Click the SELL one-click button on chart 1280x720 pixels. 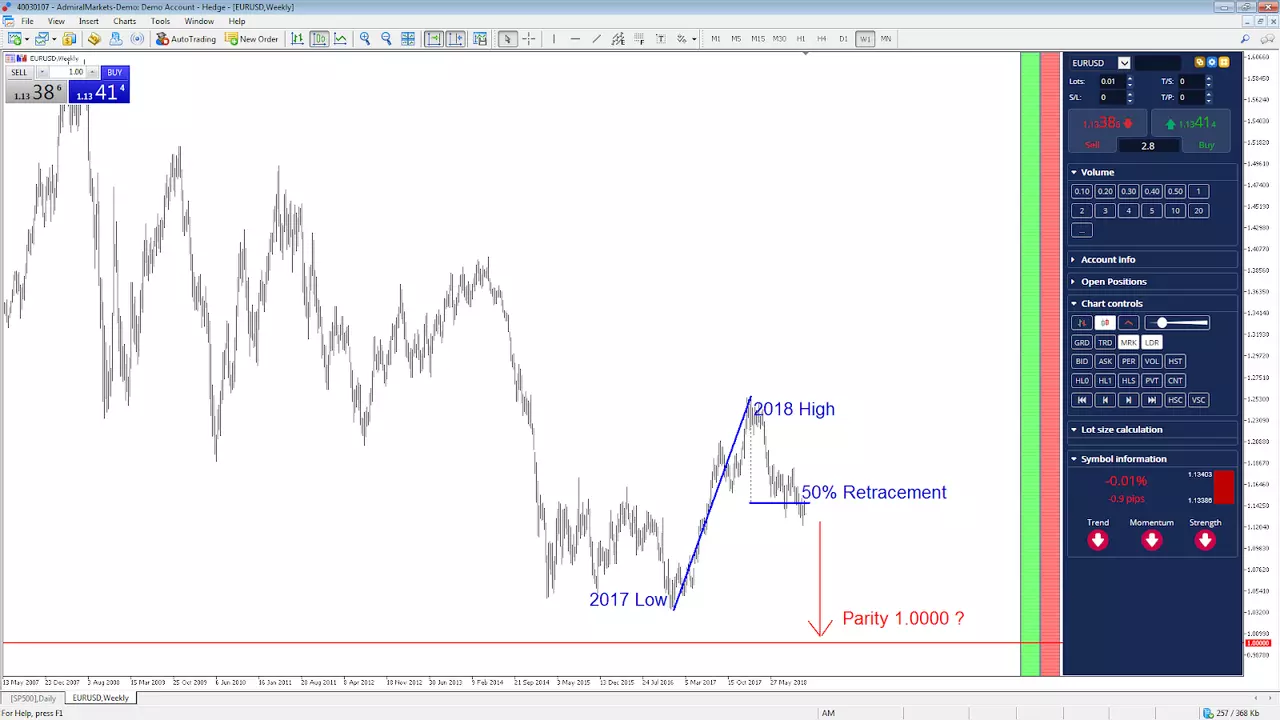19,72
